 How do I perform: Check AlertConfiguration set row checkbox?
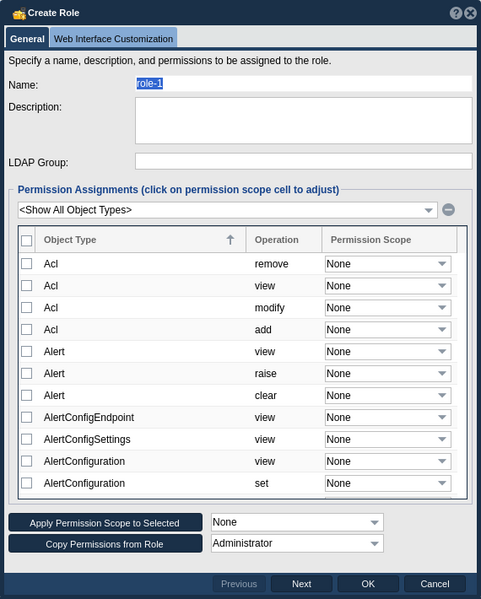point(26,483)
